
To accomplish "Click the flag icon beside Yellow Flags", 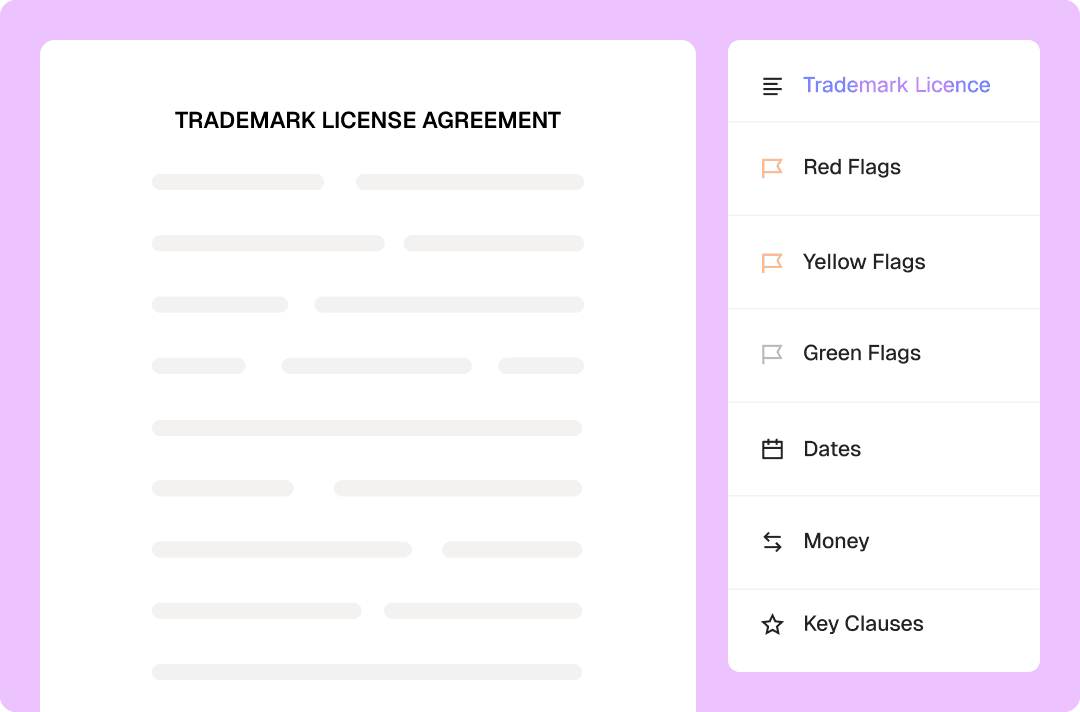I will (x=772, y=262).
